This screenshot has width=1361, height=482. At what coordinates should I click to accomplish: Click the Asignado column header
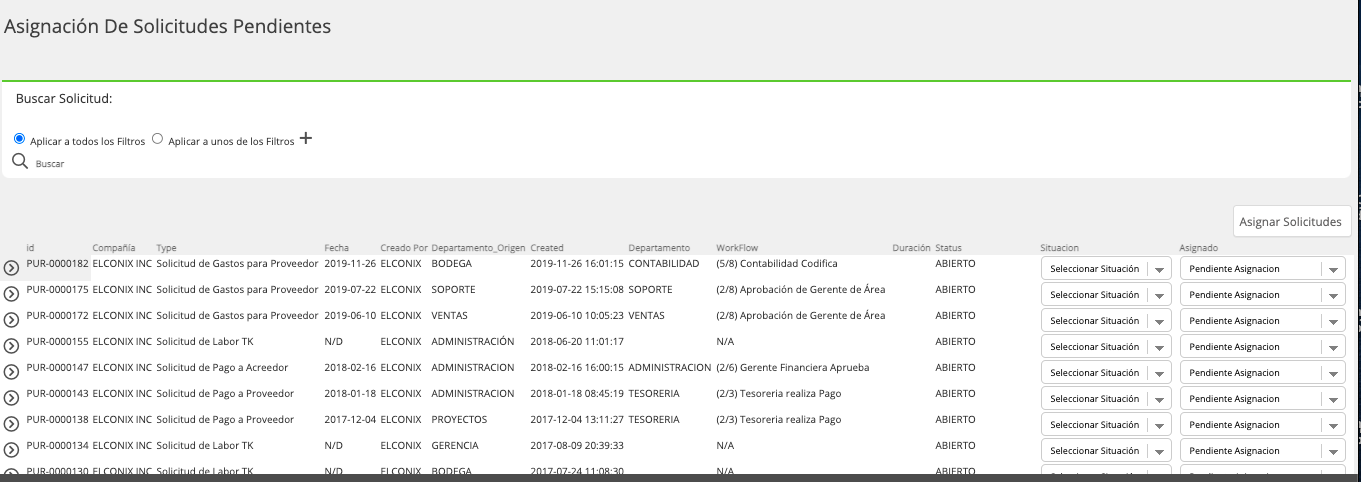pyautogui.click(x=1198, y=247)
